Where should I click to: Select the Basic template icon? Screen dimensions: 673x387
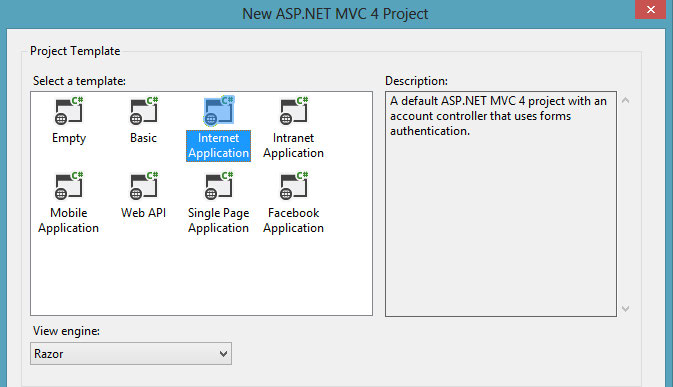click(144, 110)
